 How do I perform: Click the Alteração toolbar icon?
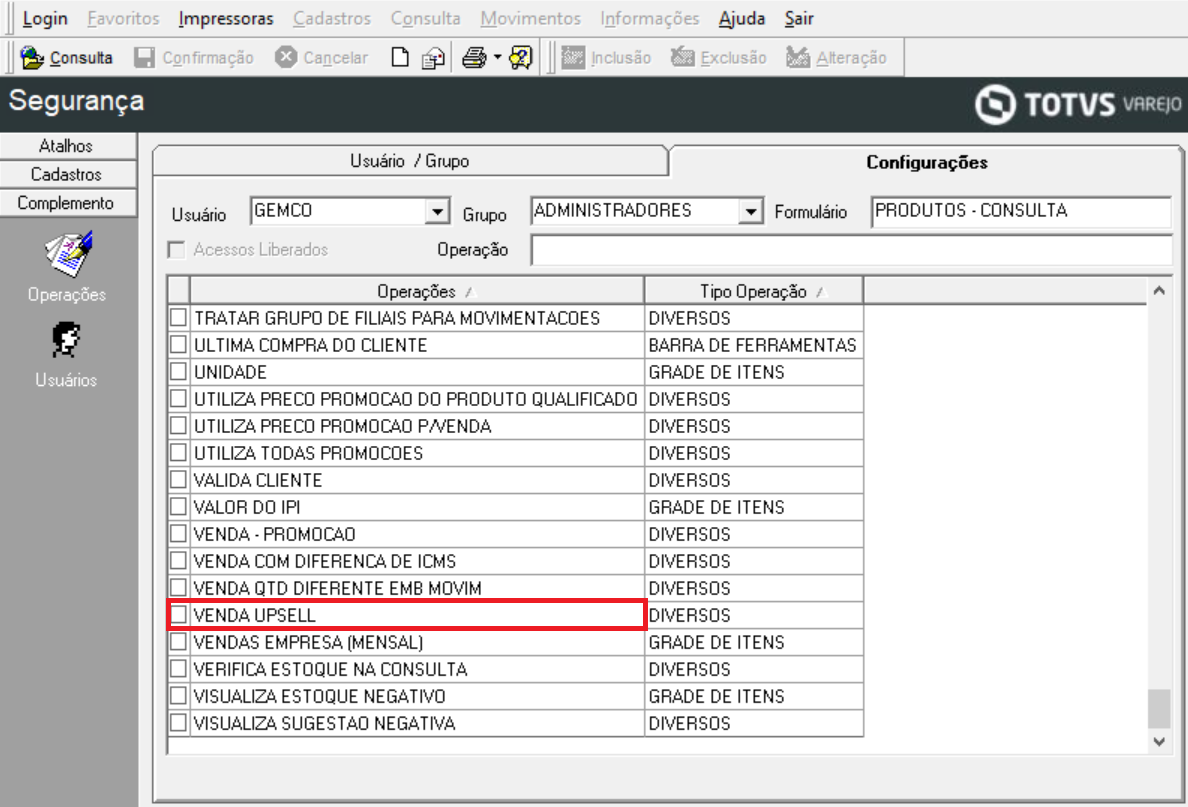pyautogui.click(x=798, y=58)
